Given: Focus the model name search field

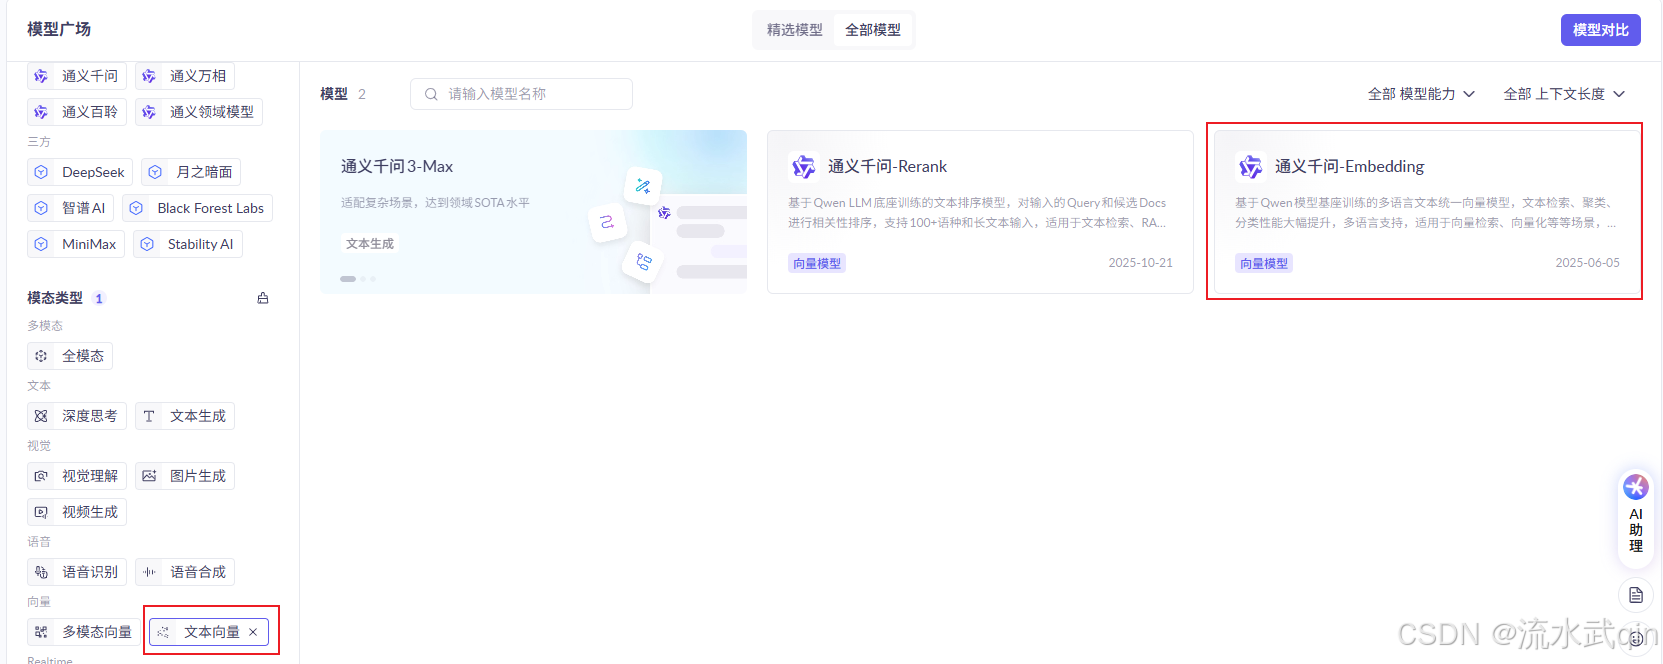Looking at the screenshot, I should point(521,94).
